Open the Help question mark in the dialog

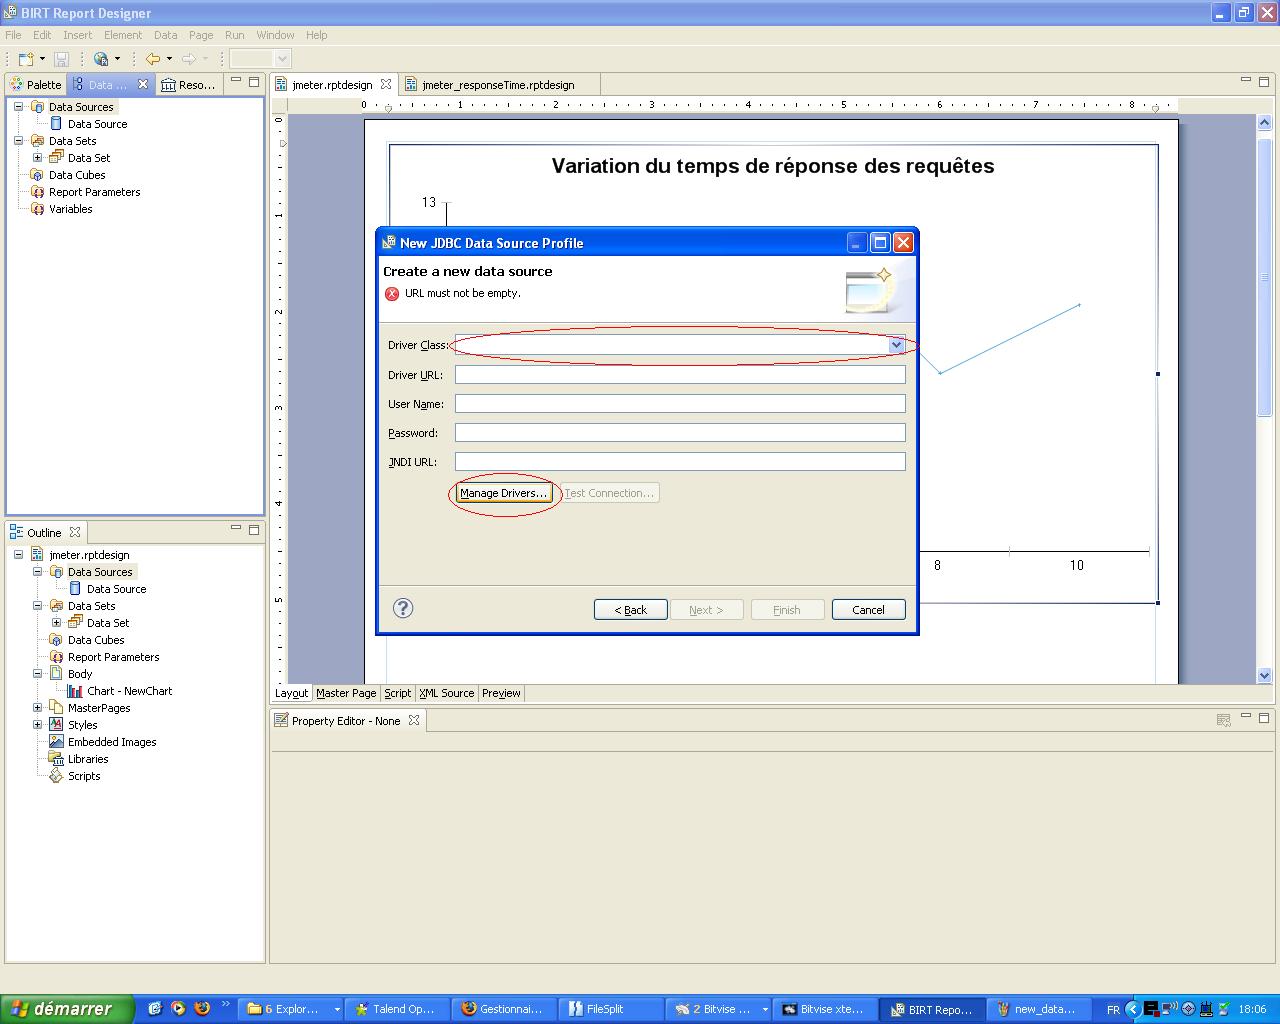tap(402, 607)
